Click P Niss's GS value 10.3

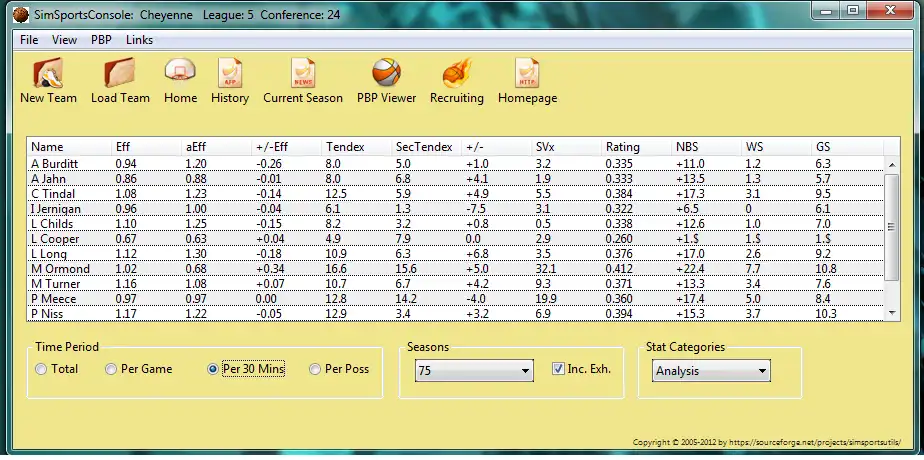tap(826, 314)
